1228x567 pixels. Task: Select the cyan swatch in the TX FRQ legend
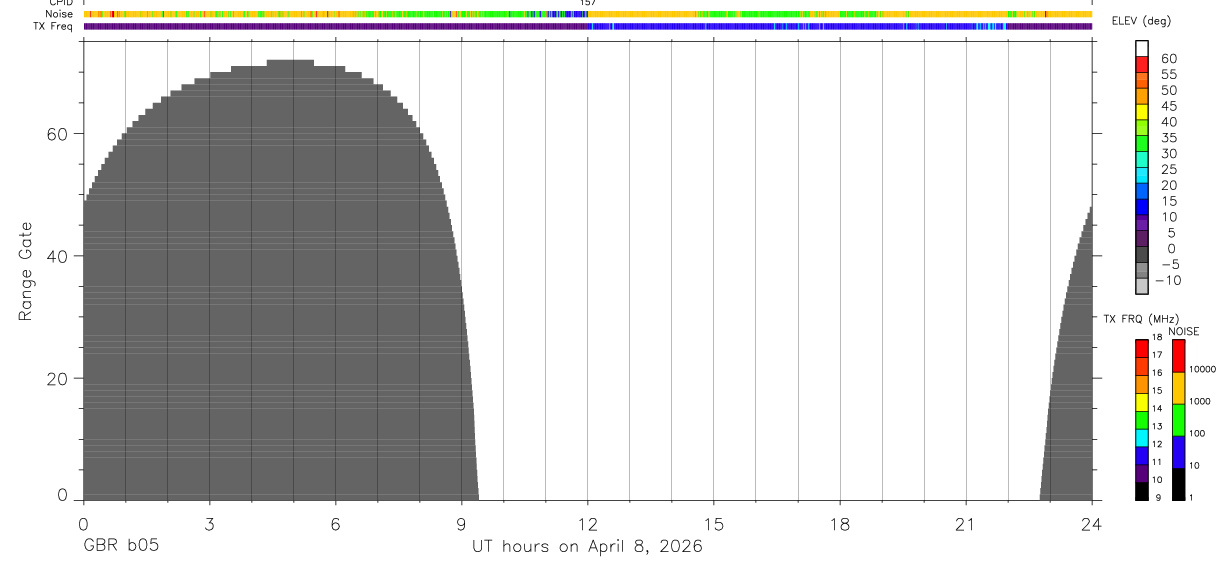pos(1141,438)
